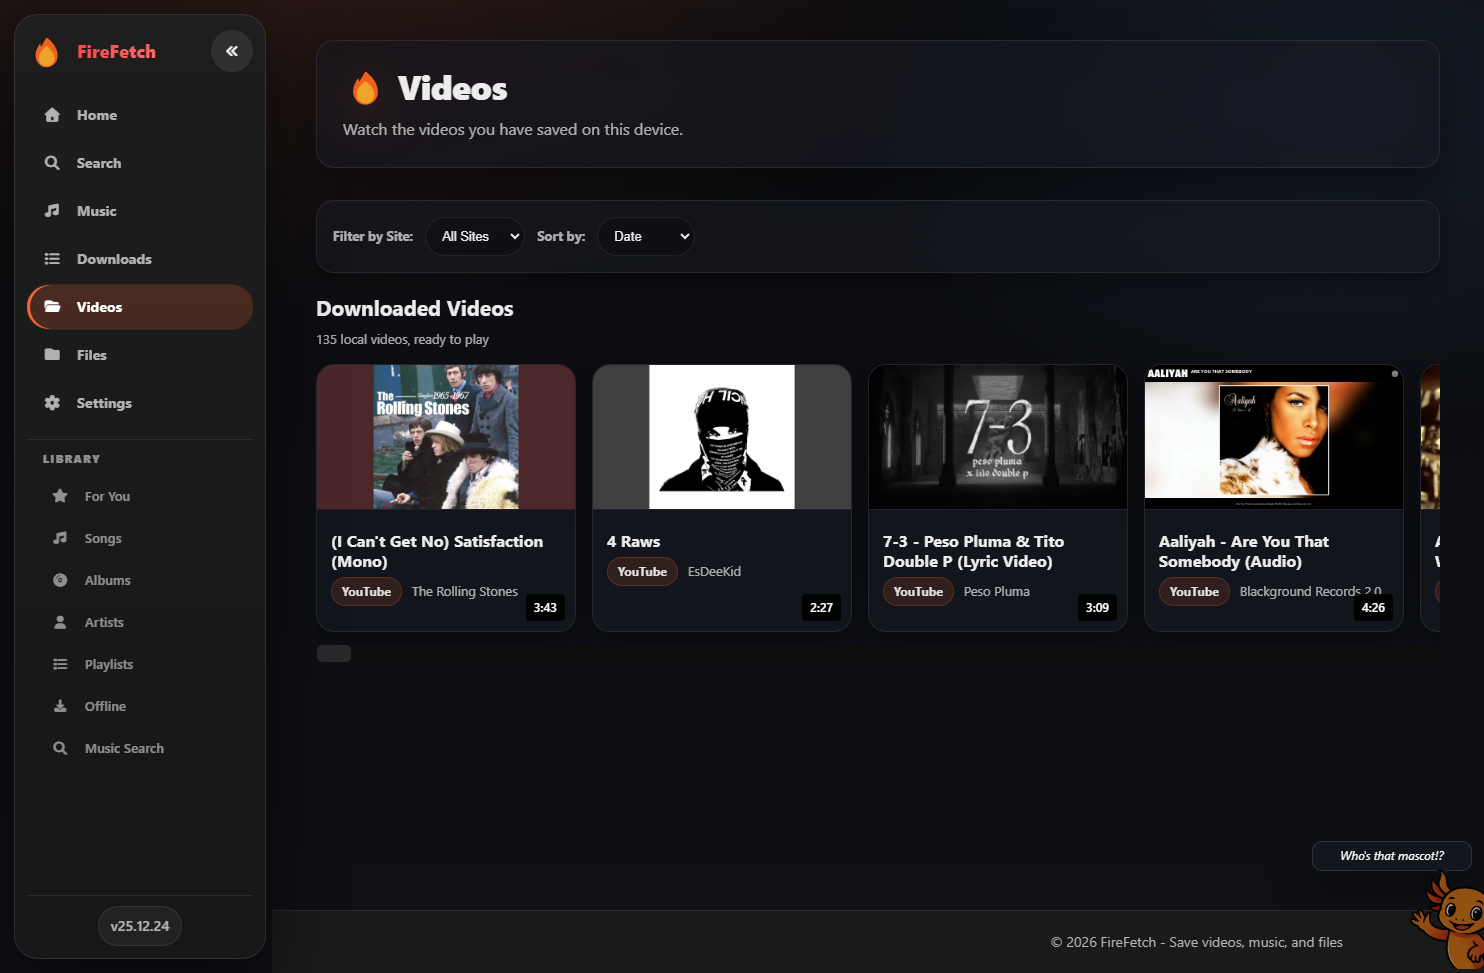
Task: Open Artists in the library
Action: click(140, 622)
